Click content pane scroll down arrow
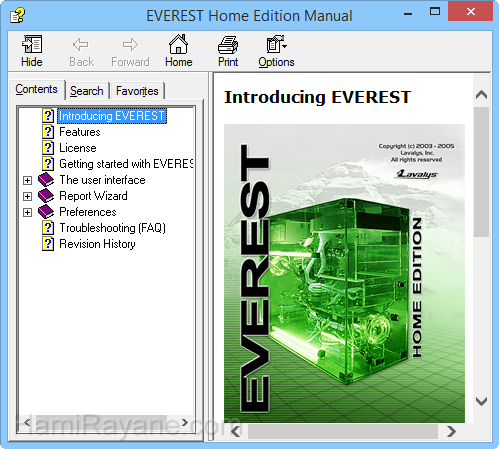This screenshot has height=449, width=499. coord(481,401)
